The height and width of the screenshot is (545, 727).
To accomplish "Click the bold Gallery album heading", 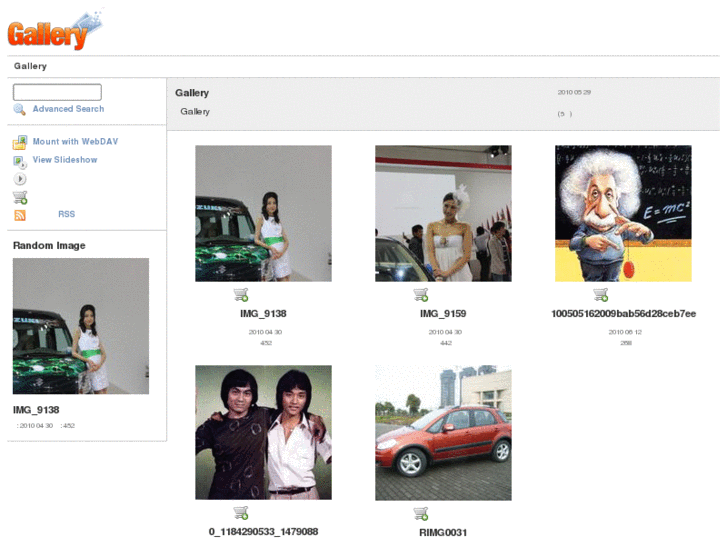I will [x=192, y=93].
